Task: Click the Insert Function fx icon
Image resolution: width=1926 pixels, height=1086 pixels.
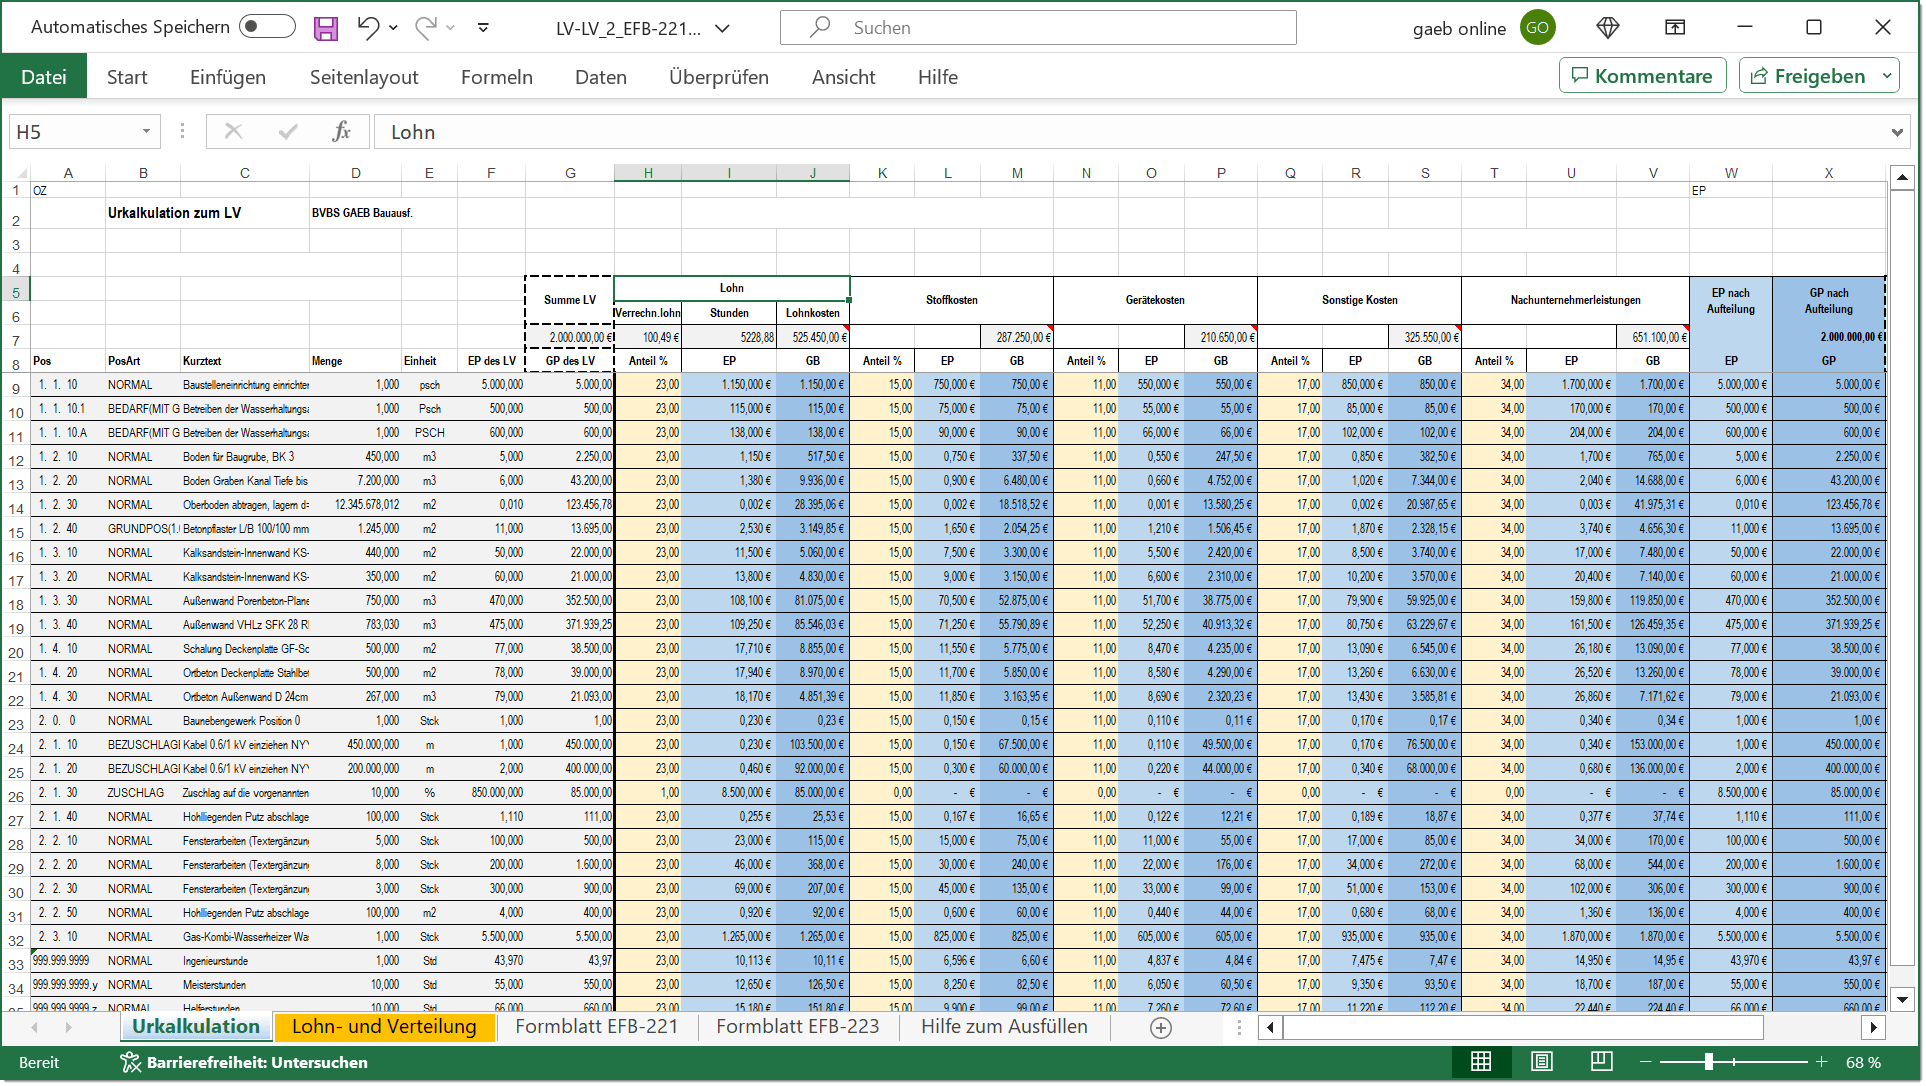Action: tap(341, 132)
